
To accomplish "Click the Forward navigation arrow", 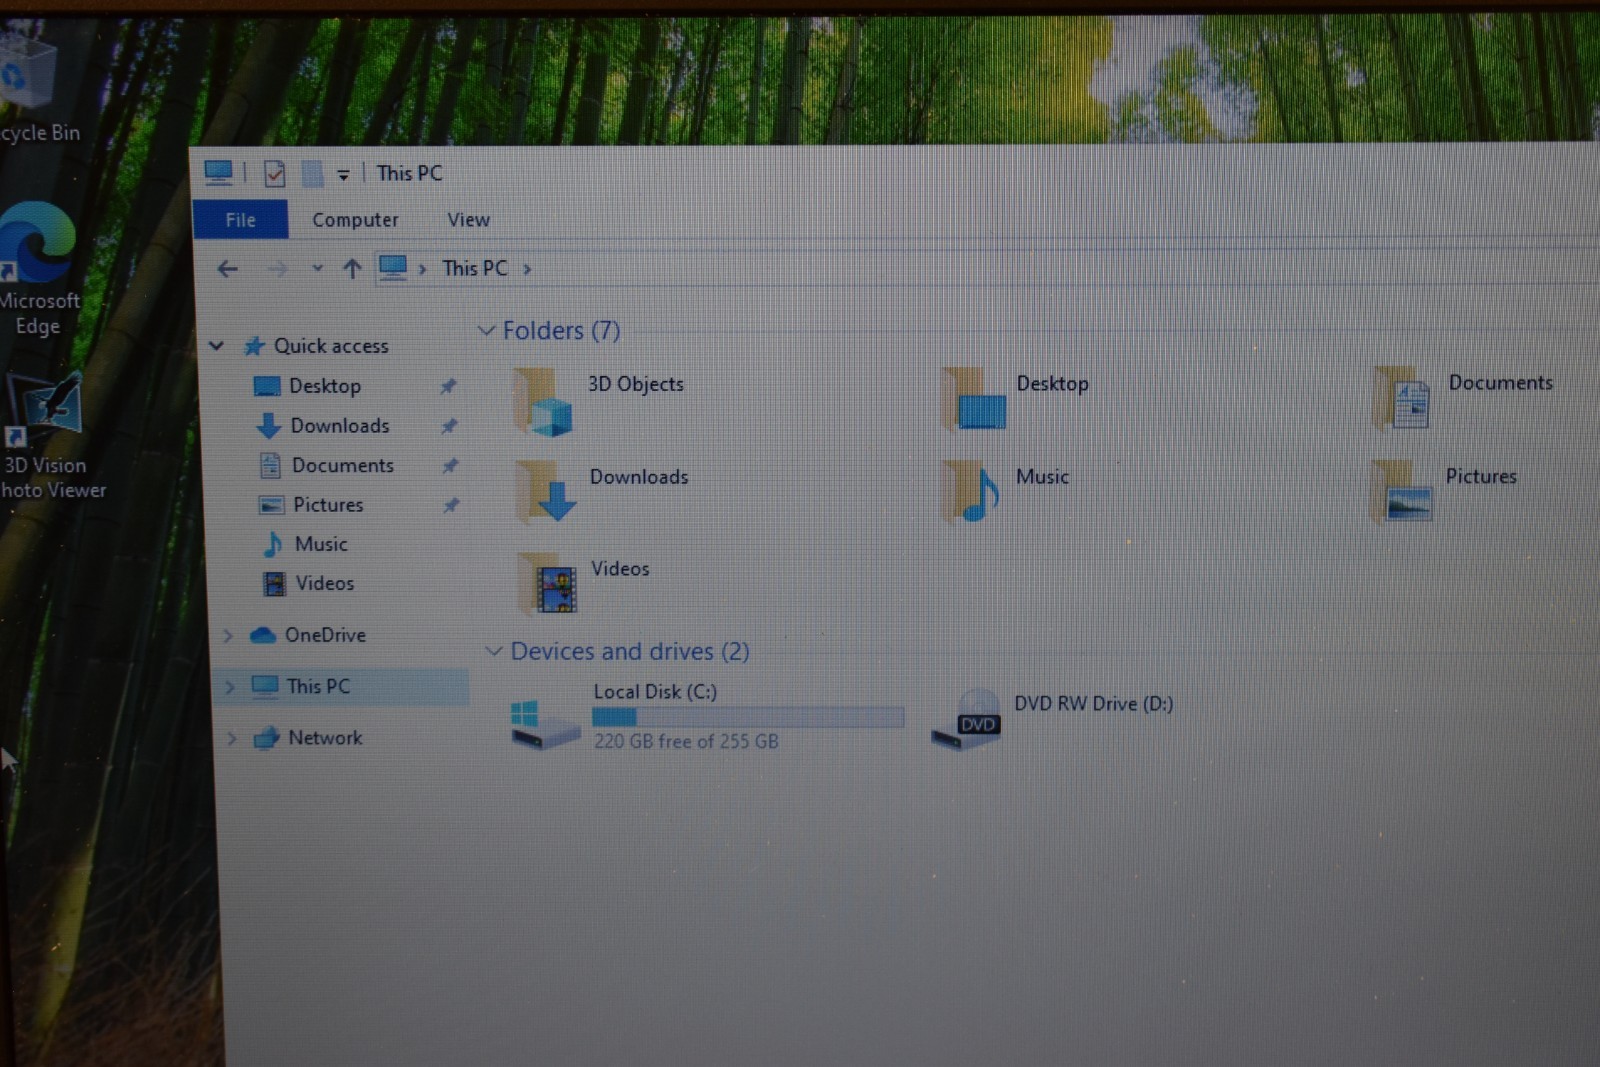I will pyautogui.click(x=278, y=269).
